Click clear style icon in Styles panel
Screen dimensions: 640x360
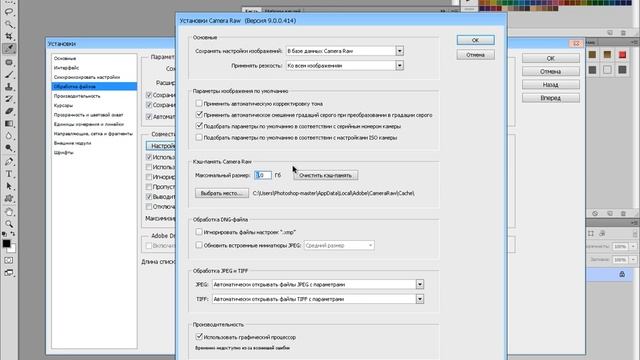click(x=595, y=213)
